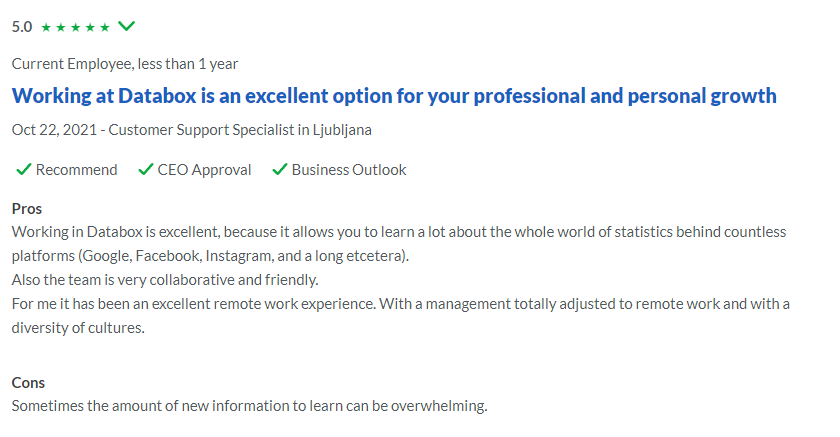Click the CEO Approval green checkmark
This screenshot has height=437, width=840.
click(x=146, y=170)
